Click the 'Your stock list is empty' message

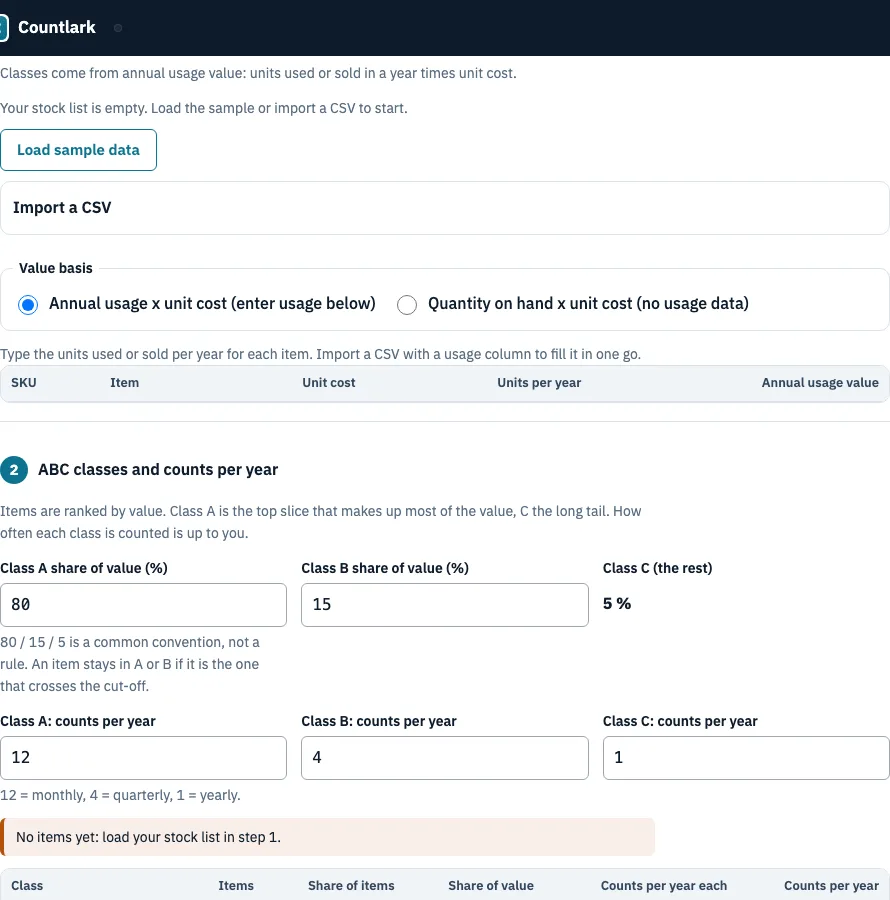(204, 108)
